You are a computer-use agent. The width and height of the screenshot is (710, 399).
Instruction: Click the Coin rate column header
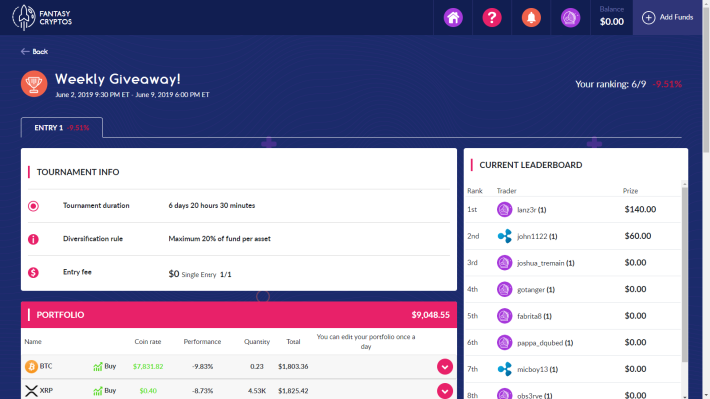[x=148, y=341]
